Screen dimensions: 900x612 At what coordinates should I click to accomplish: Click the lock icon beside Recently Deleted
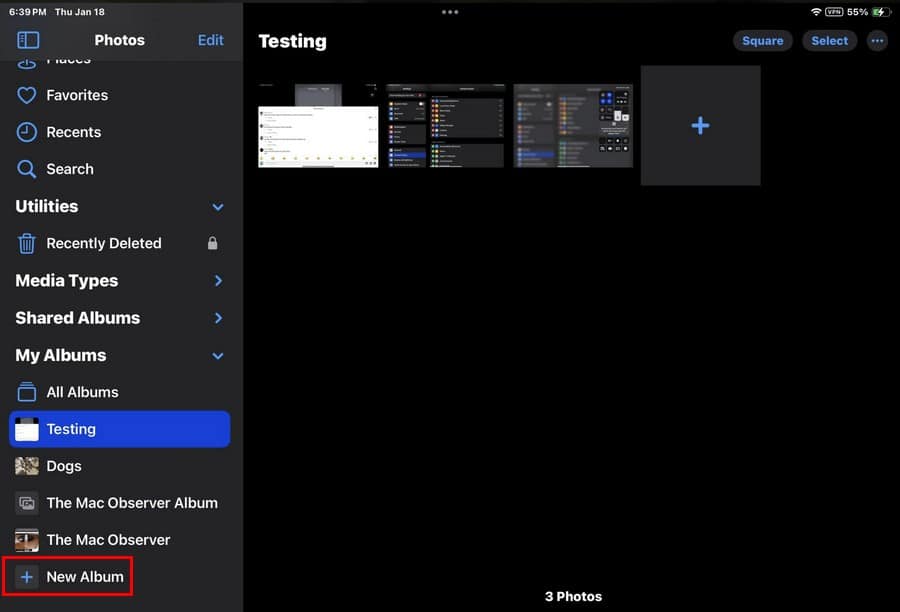[x=212, y=243]
